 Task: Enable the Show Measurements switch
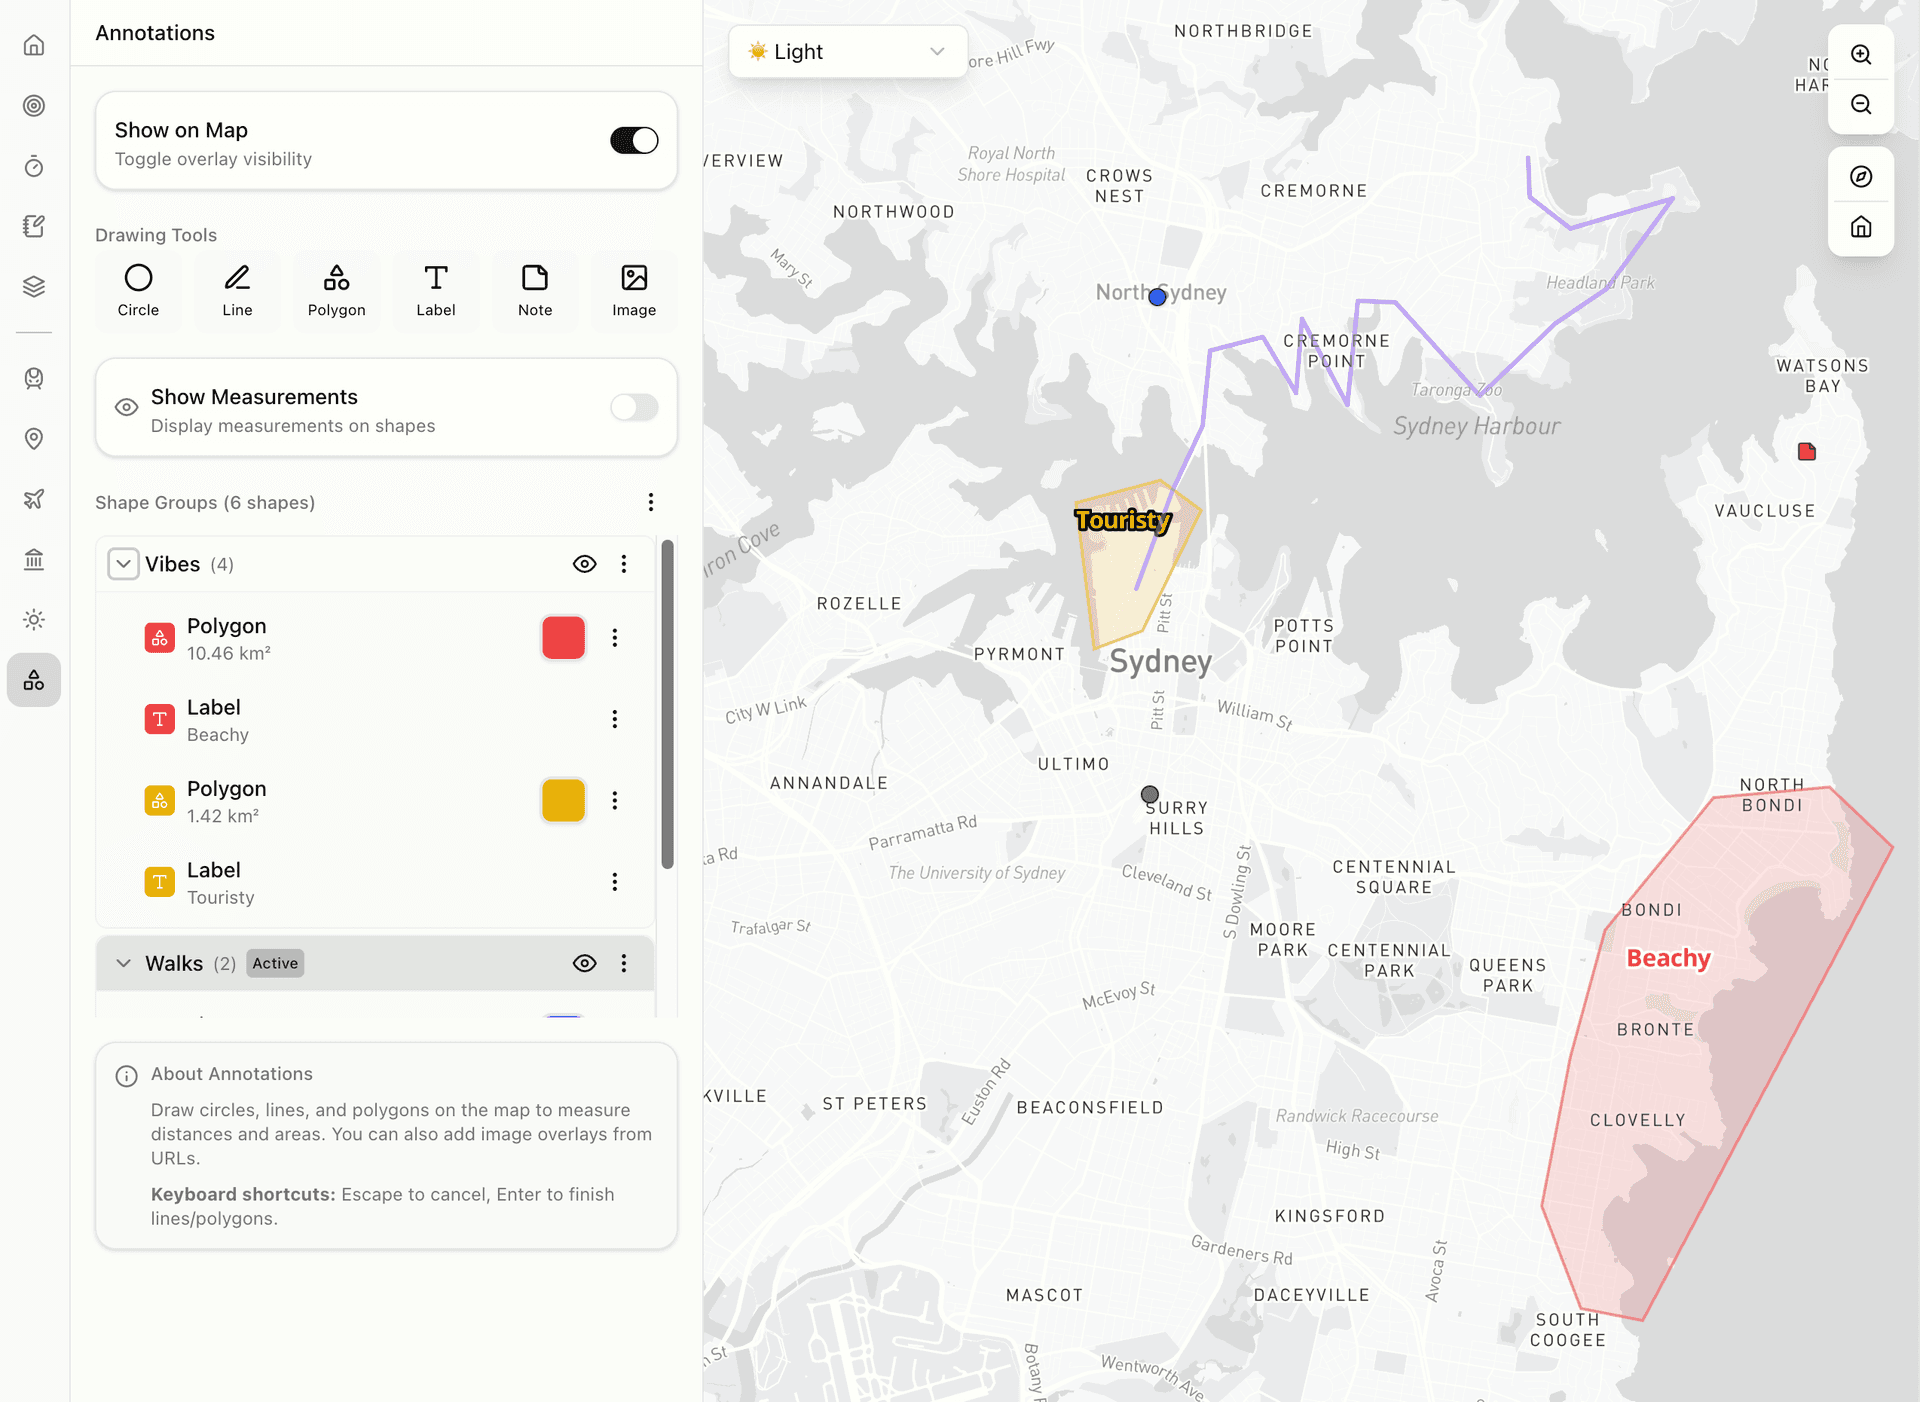pyautogui.click(x=634, y=407)
